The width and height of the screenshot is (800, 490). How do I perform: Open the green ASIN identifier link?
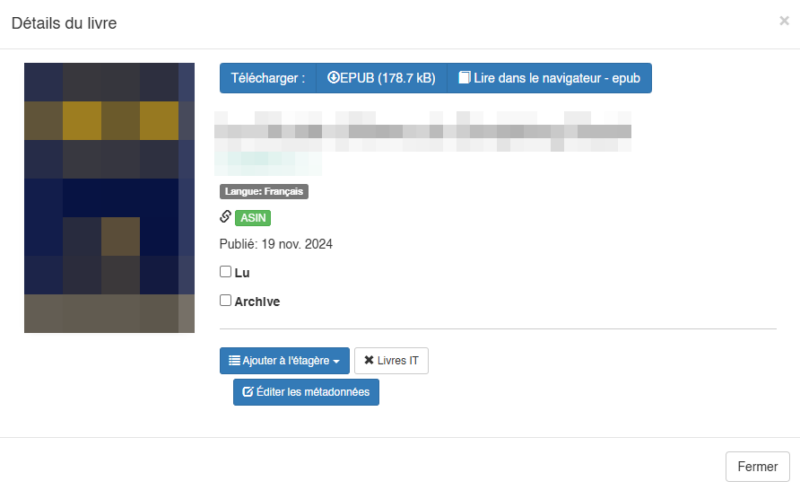[x=253, y=218]
